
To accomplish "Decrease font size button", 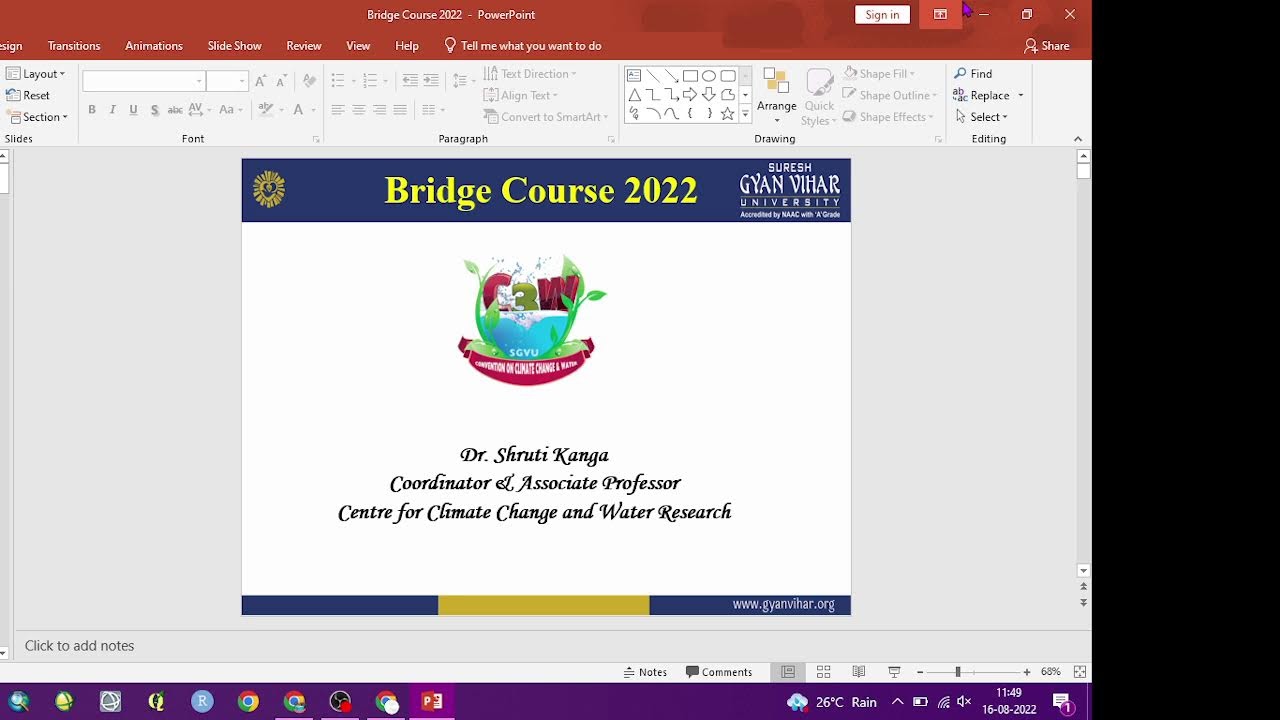I will pyautogui.click(x=282, y=81).
